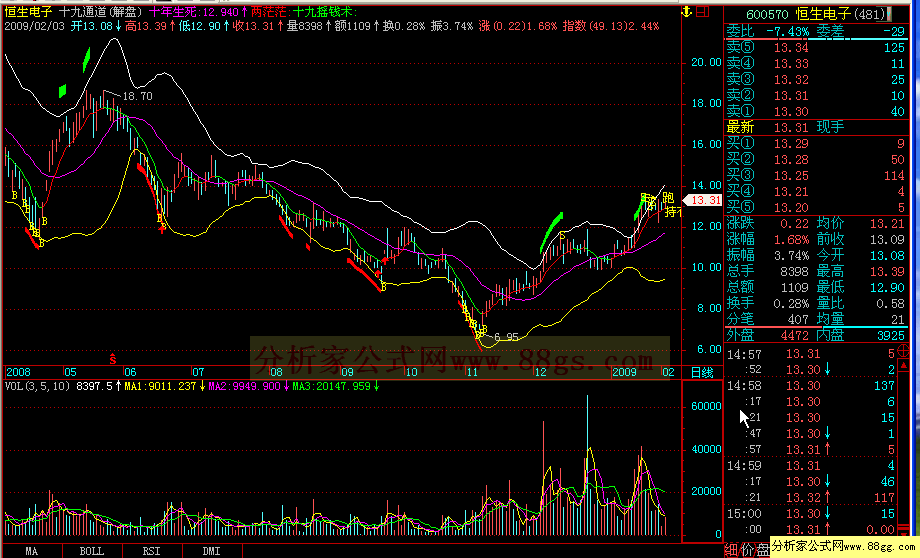Click the tick list scroll-up arrow
920x558 pixels.
904,366
